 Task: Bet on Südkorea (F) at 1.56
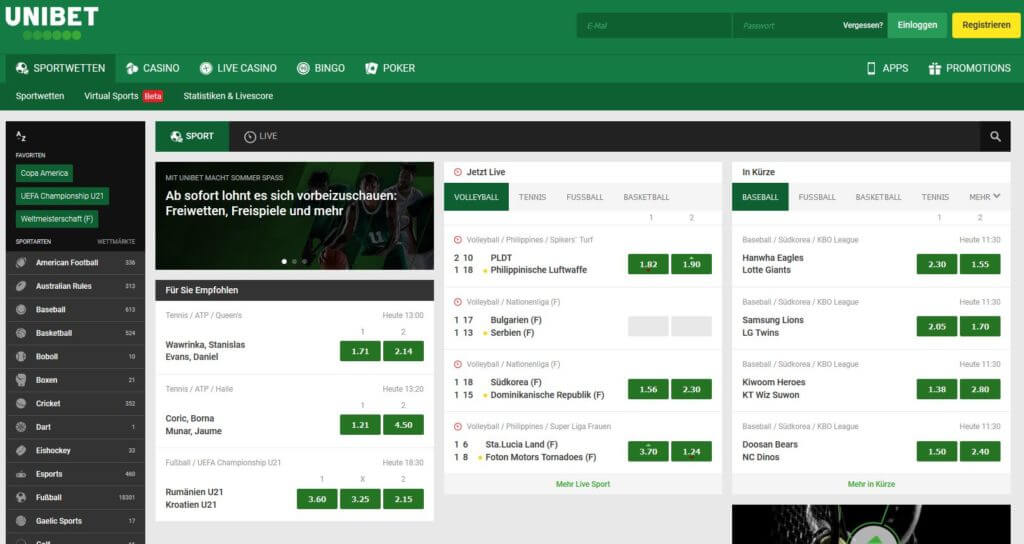pyautogui.click(x=648, y=389)
